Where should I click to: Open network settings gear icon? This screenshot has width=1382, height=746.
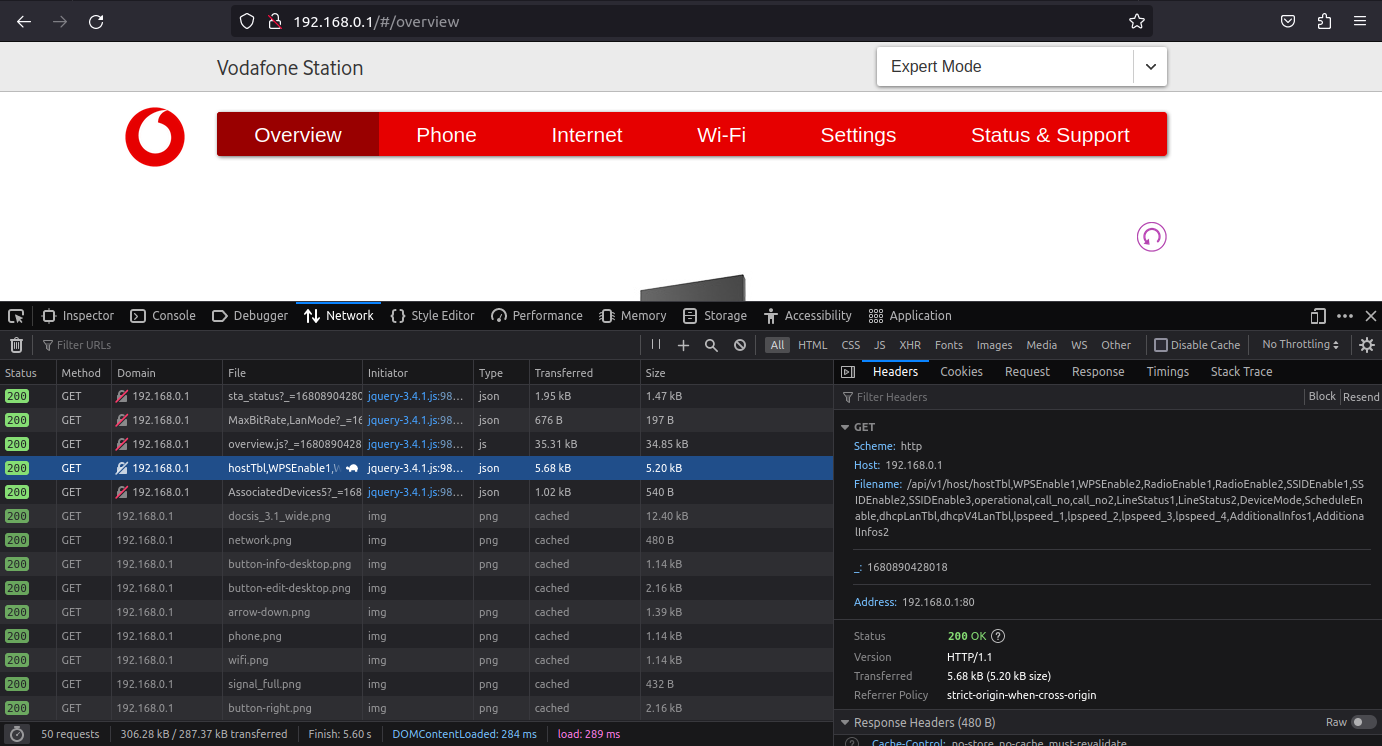[1367, 345]
